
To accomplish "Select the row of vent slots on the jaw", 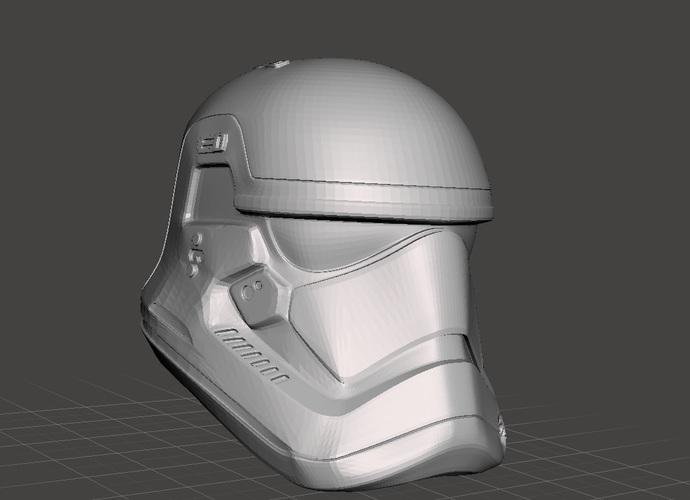I will [250, 348].
